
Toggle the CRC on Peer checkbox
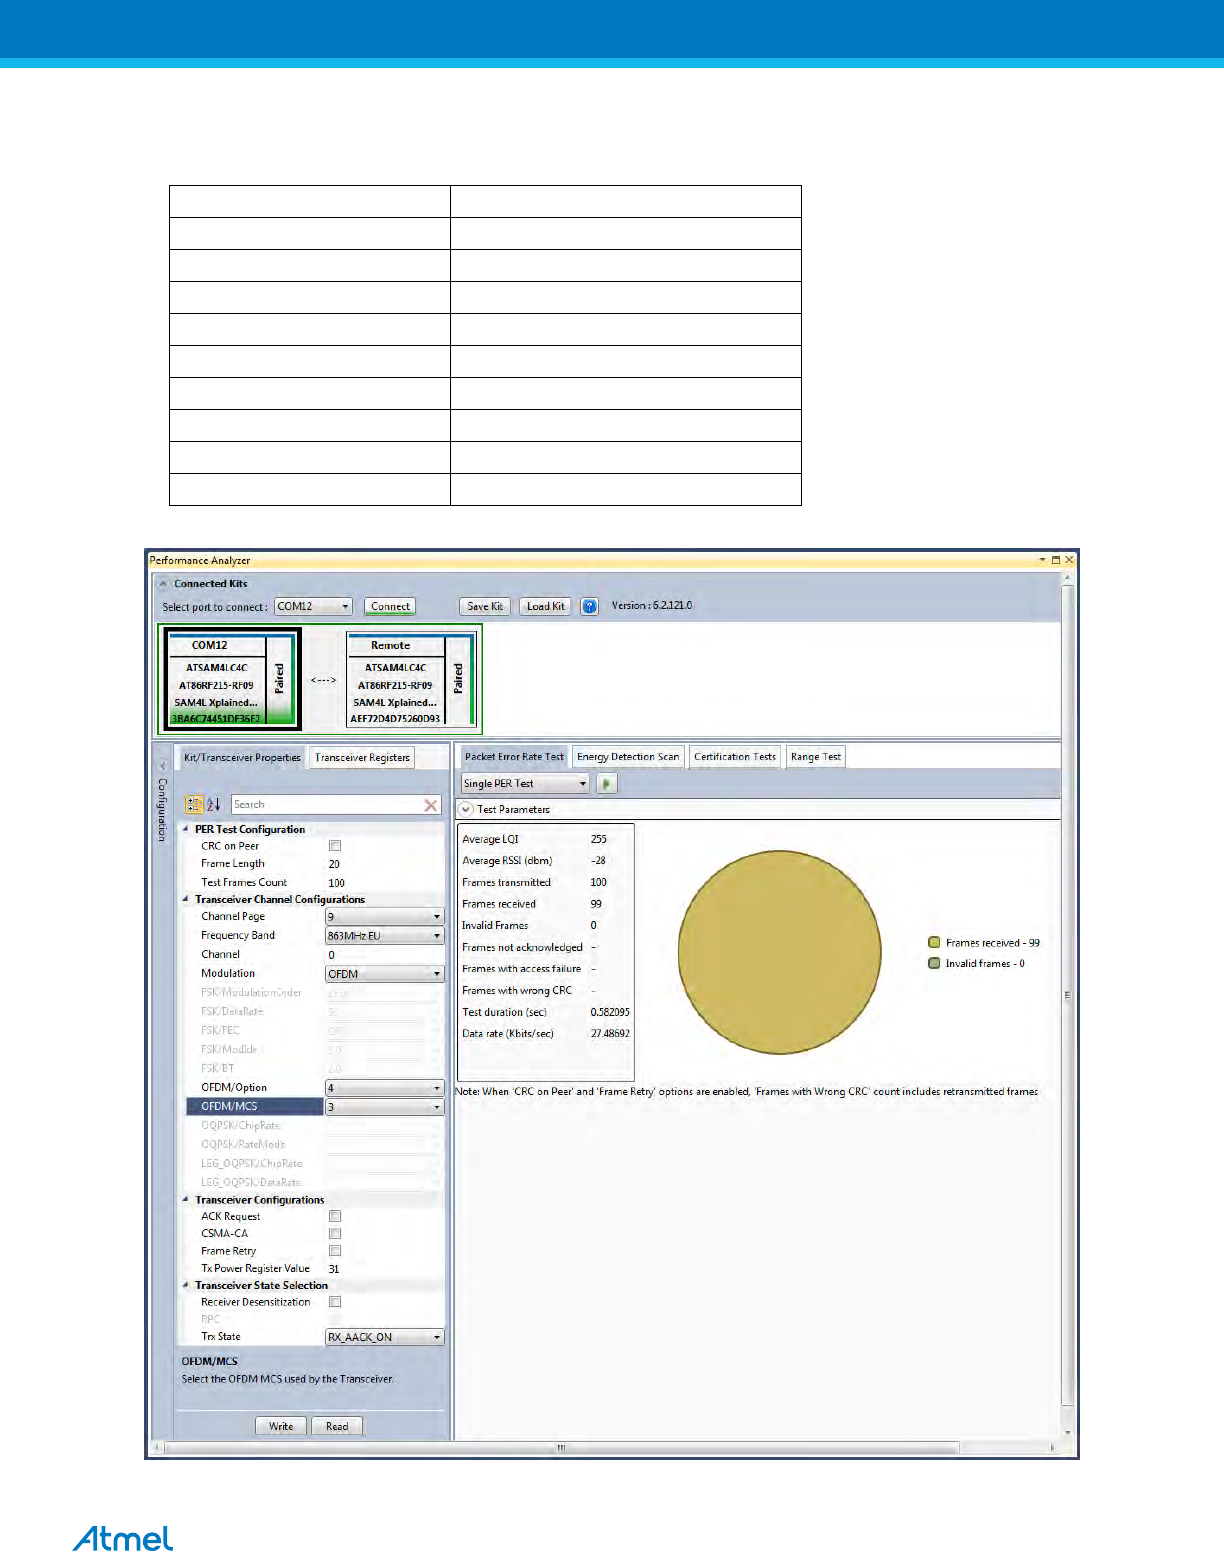point(335,846)
